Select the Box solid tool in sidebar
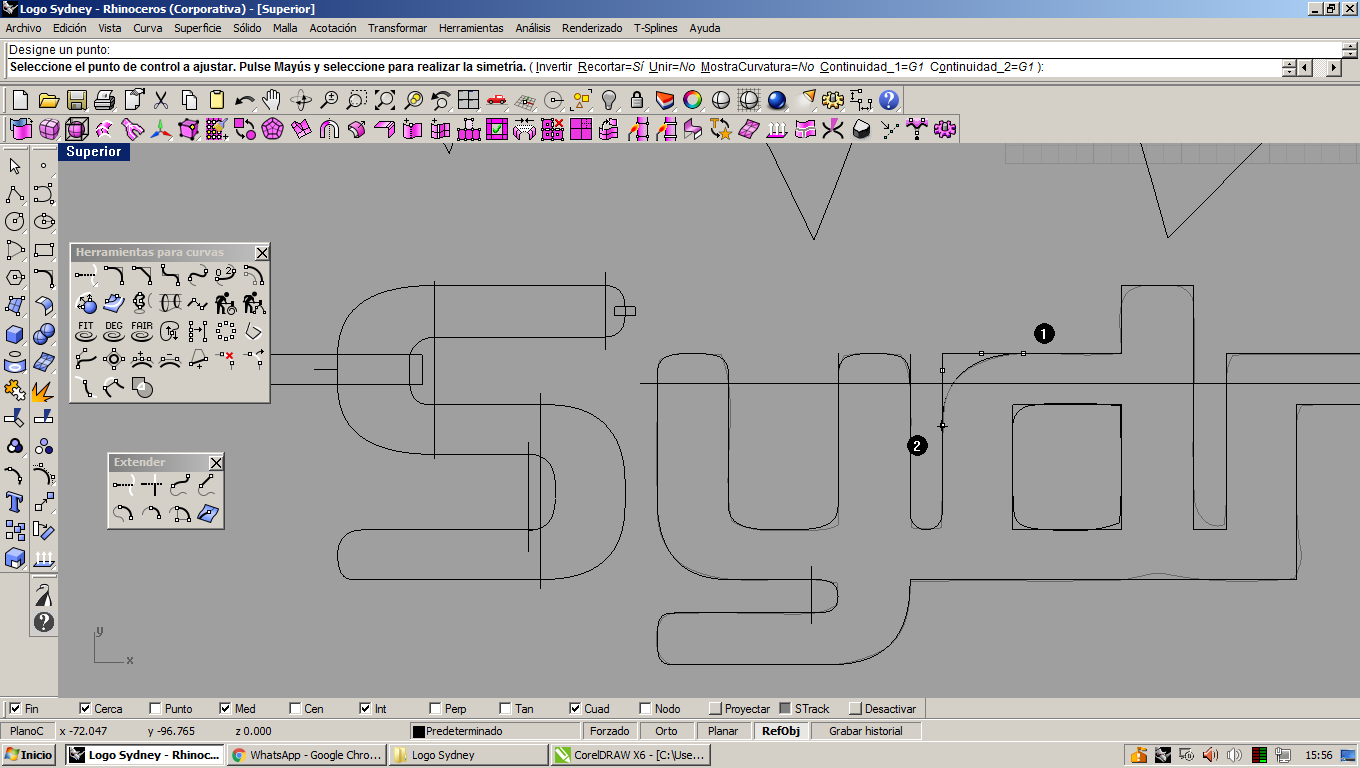This screenshot has height=768, width=1360. [15, 334]
